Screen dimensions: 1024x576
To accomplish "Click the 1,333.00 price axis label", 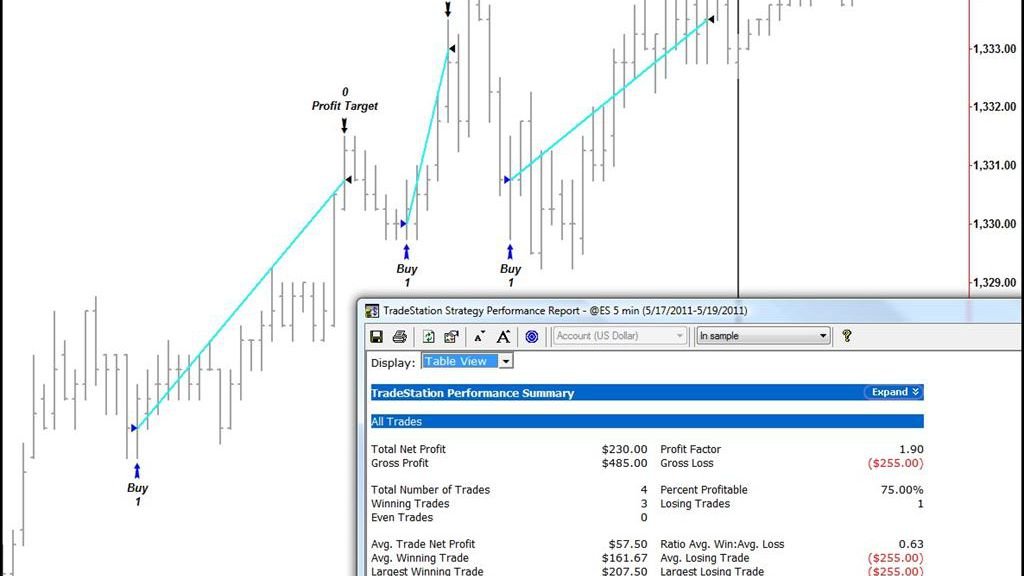I will tap(995, 48).
